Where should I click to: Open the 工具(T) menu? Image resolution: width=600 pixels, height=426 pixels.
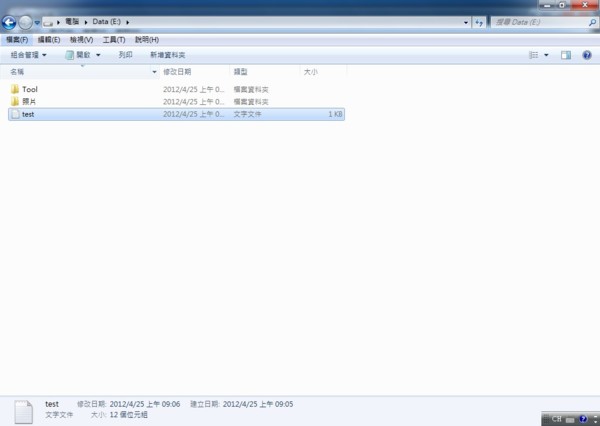tap(114, 39)
